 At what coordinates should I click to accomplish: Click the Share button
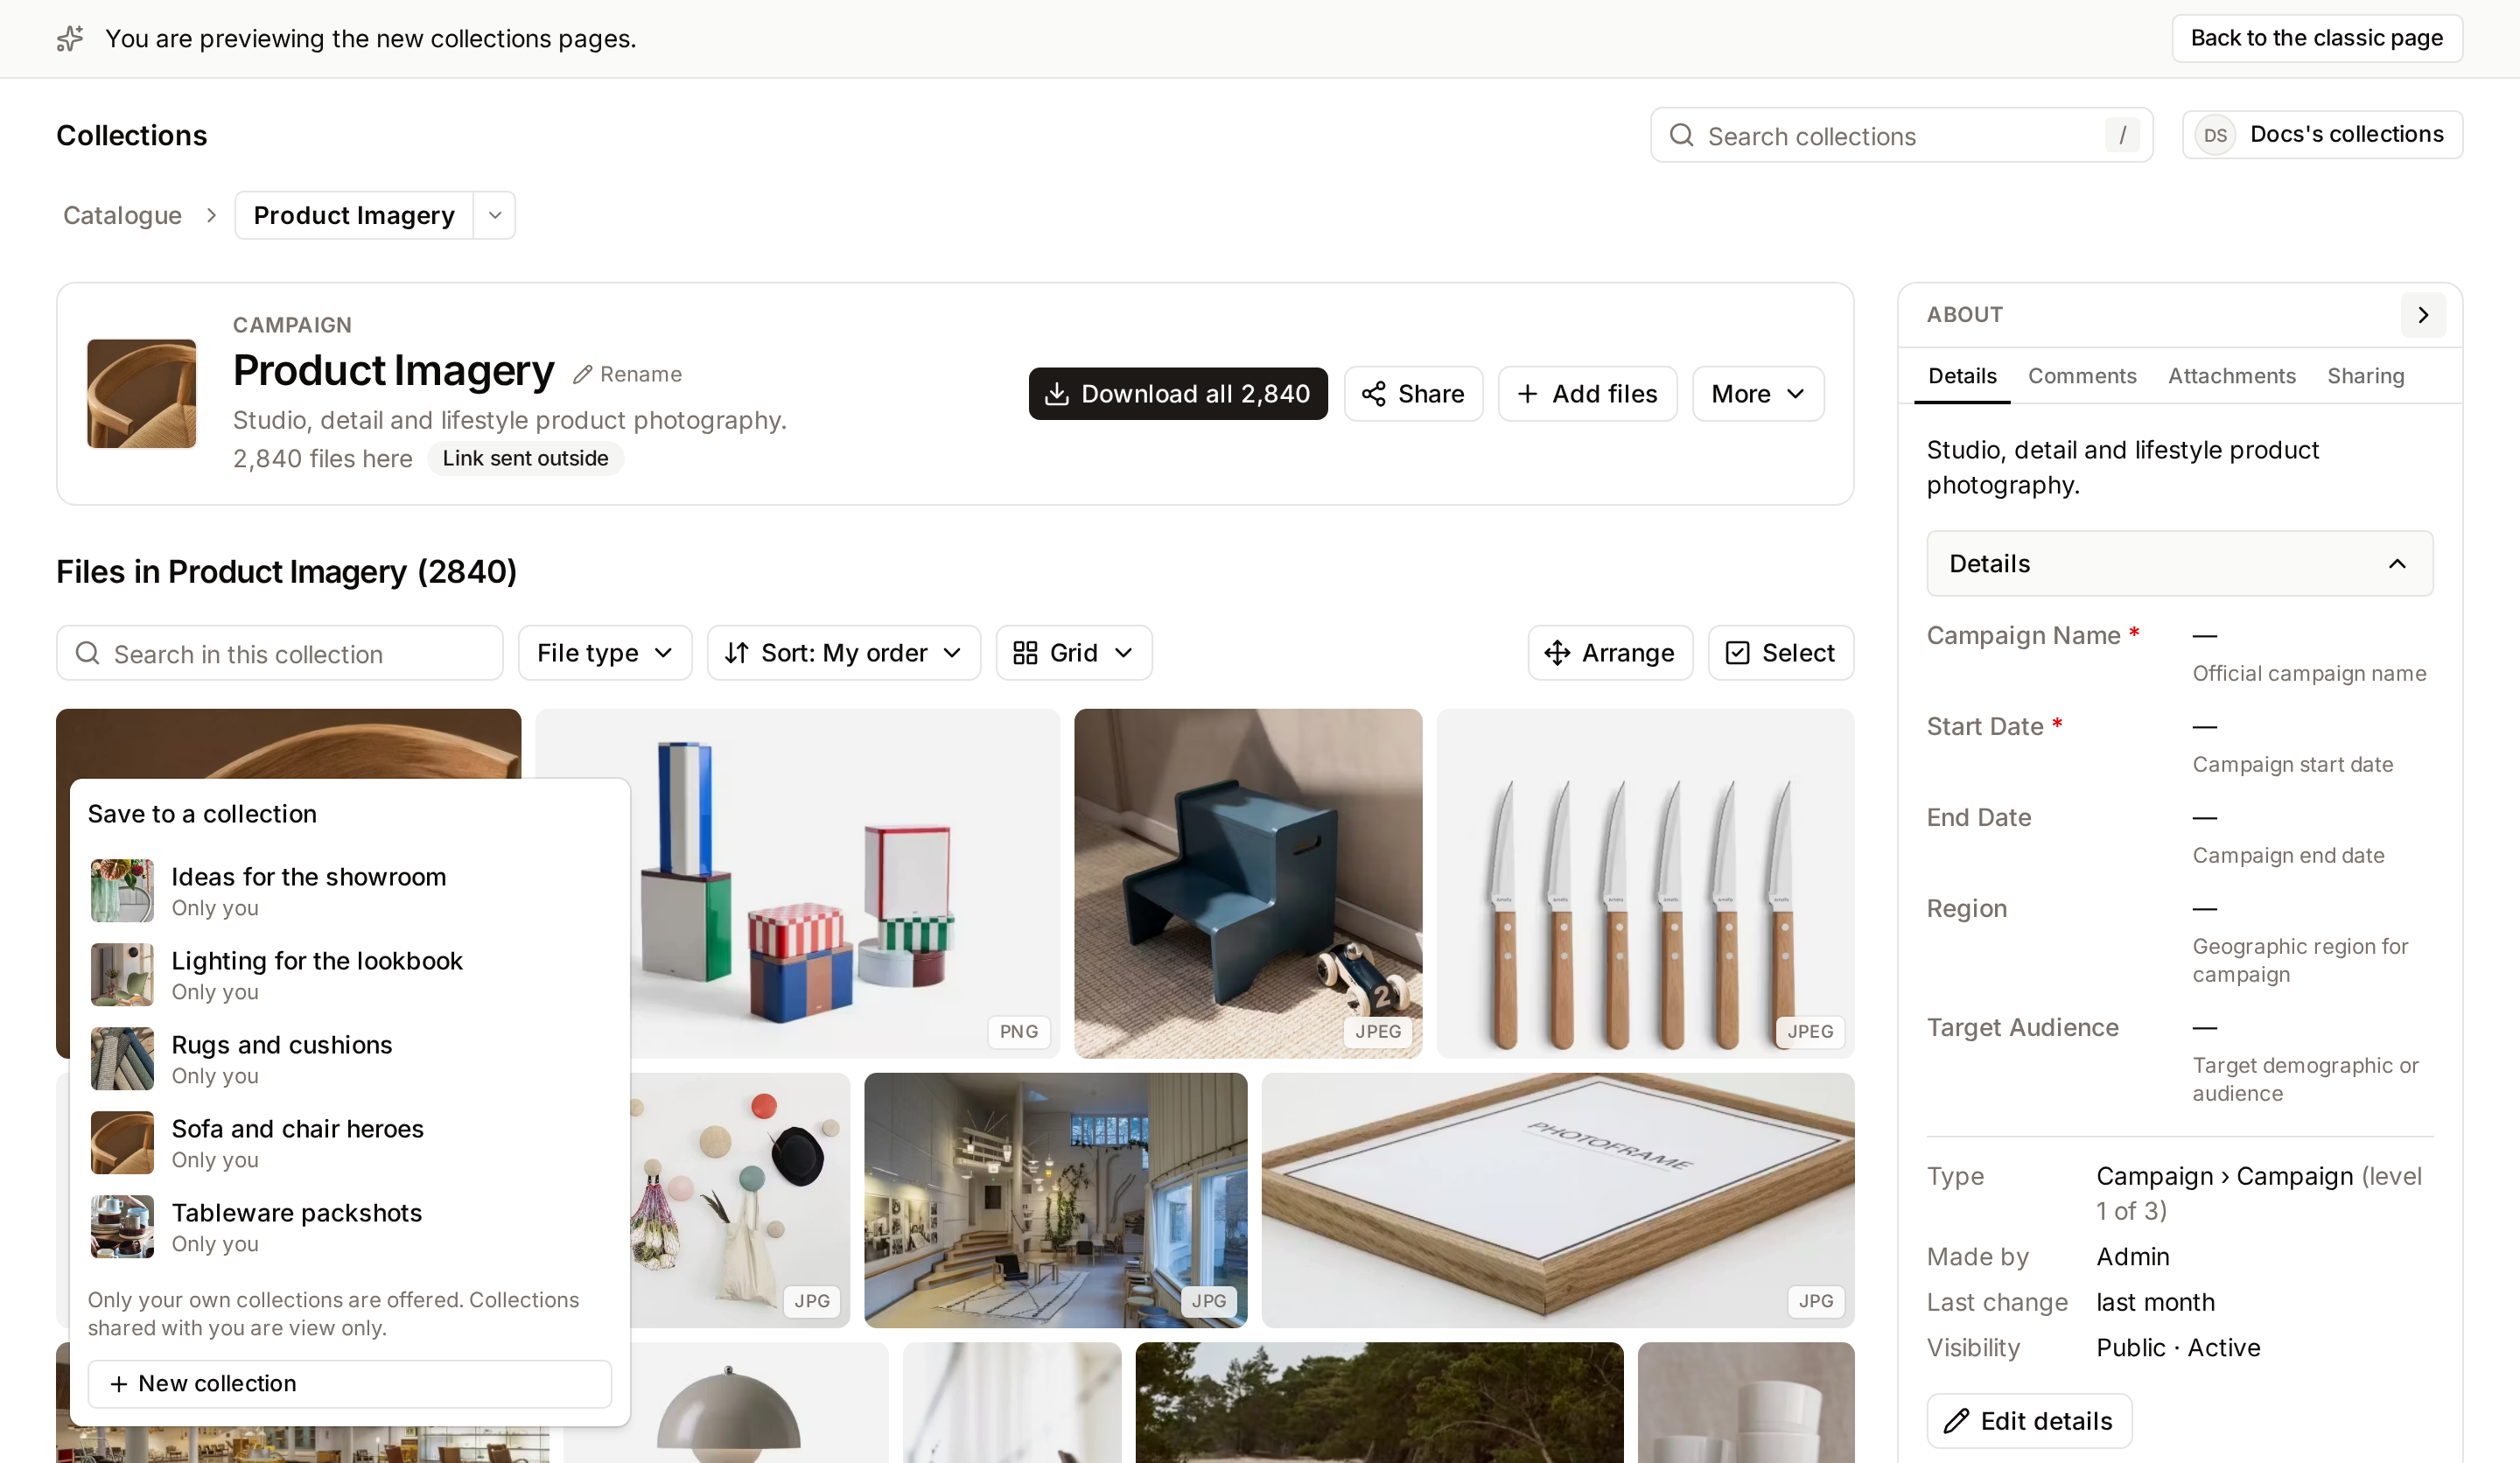point(1413,394)
